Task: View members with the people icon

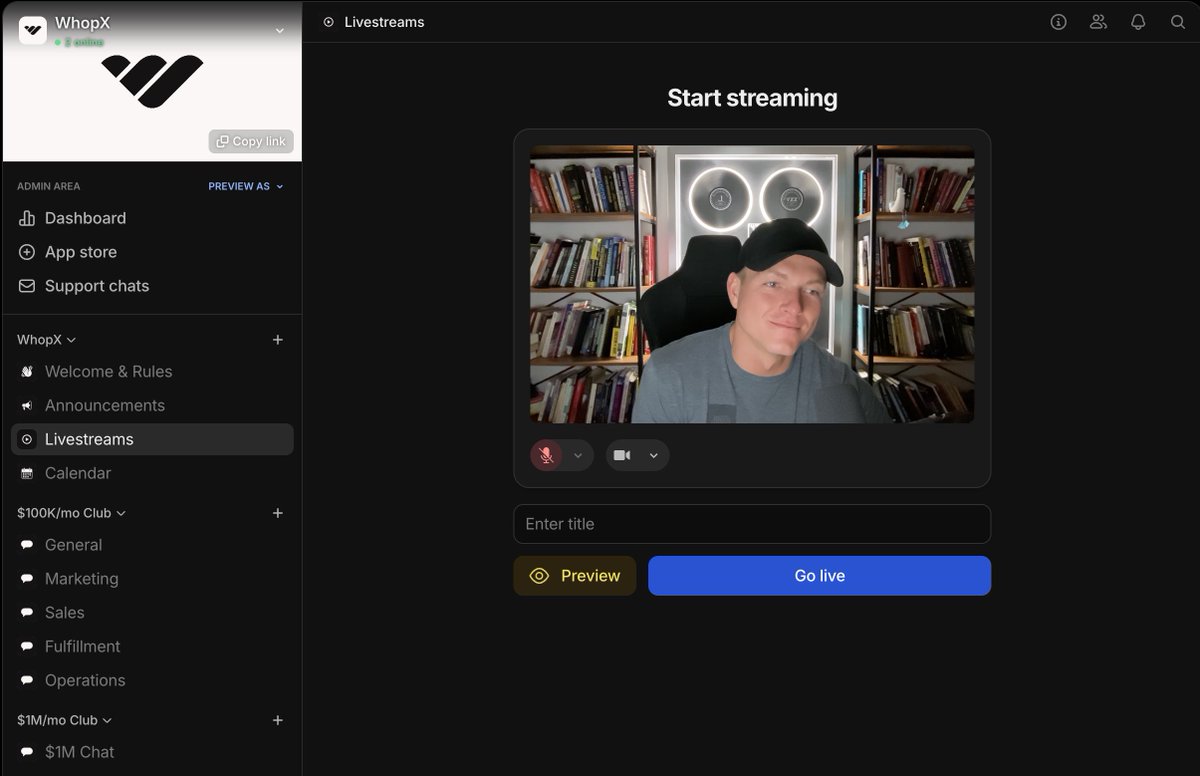Action: (x=1098, y=21)
